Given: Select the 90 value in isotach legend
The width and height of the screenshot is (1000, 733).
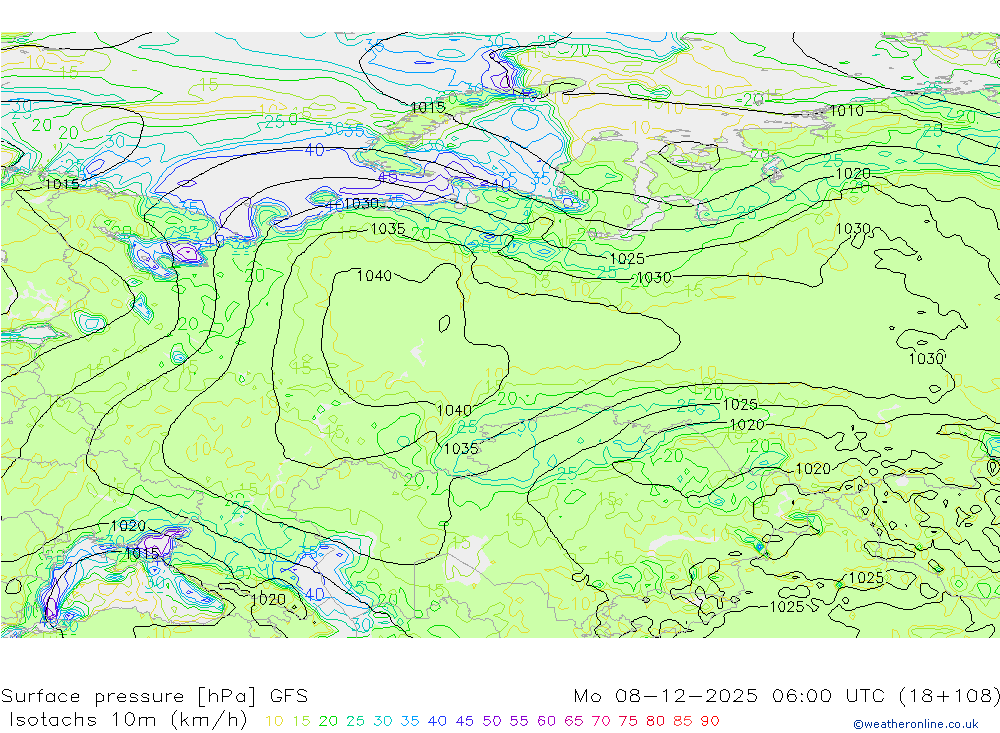Looking at the screenshot, I should point(710,722).
